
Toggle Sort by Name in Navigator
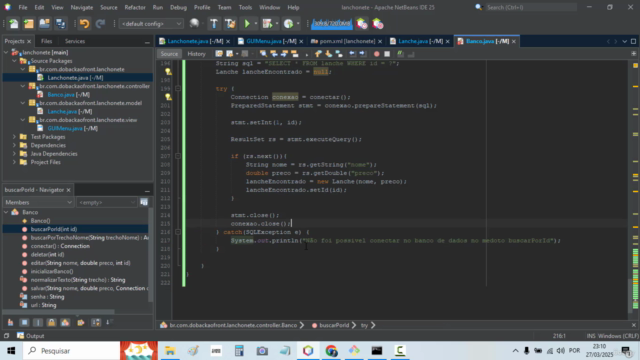pyautogui.click(x=96, y=322)
